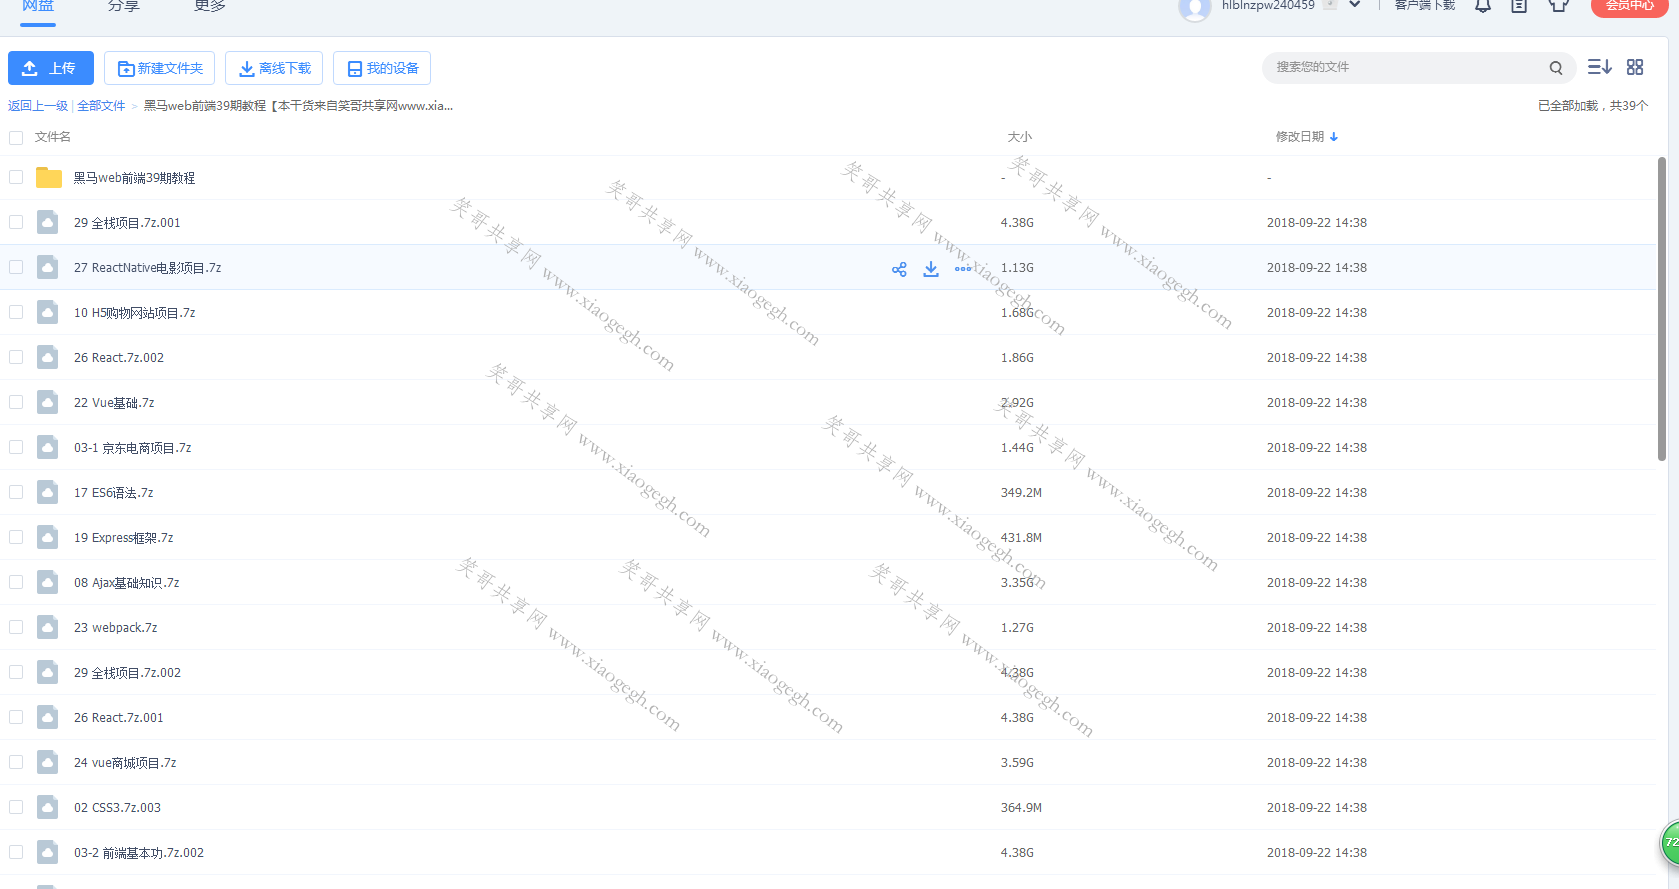Image resolution: width=1679 pixels, height=889 pixels.
Task: Open file 08 Ajax基础知识.7z
Action: click(127, 583)
